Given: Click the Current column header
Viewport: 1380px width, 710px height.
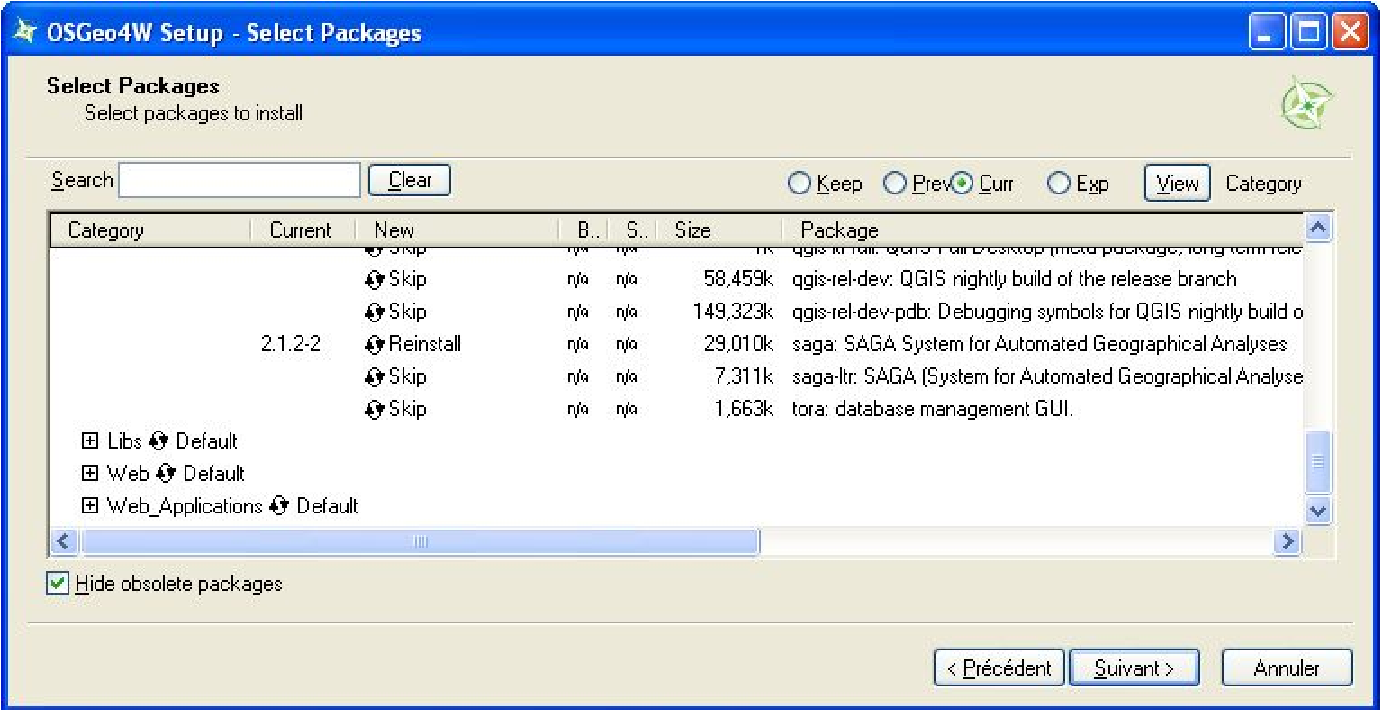Looking at the screenshot, I should [x=302, y=231].
